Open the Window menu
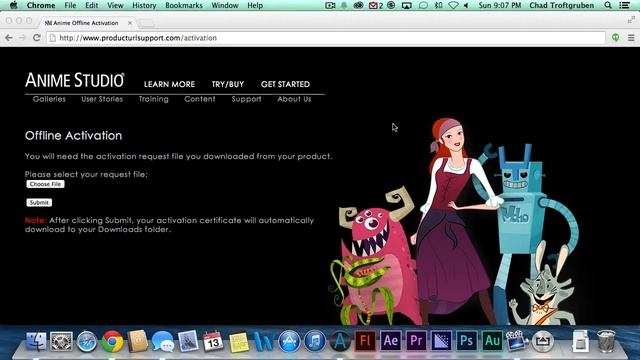640x360 pixels. (x=225, y=5)
